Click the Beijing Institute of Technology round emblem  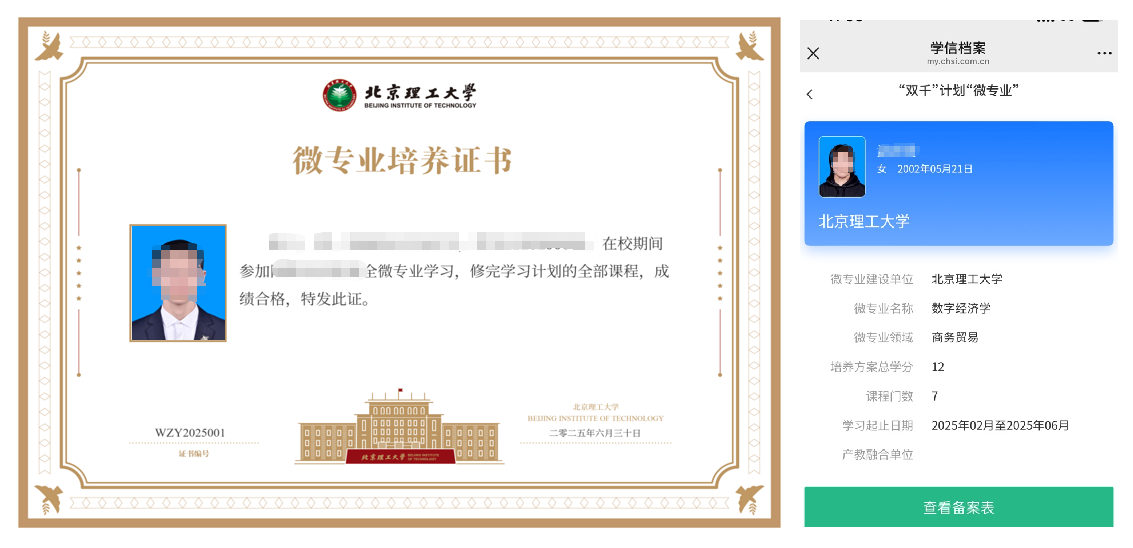coord(339,96)
